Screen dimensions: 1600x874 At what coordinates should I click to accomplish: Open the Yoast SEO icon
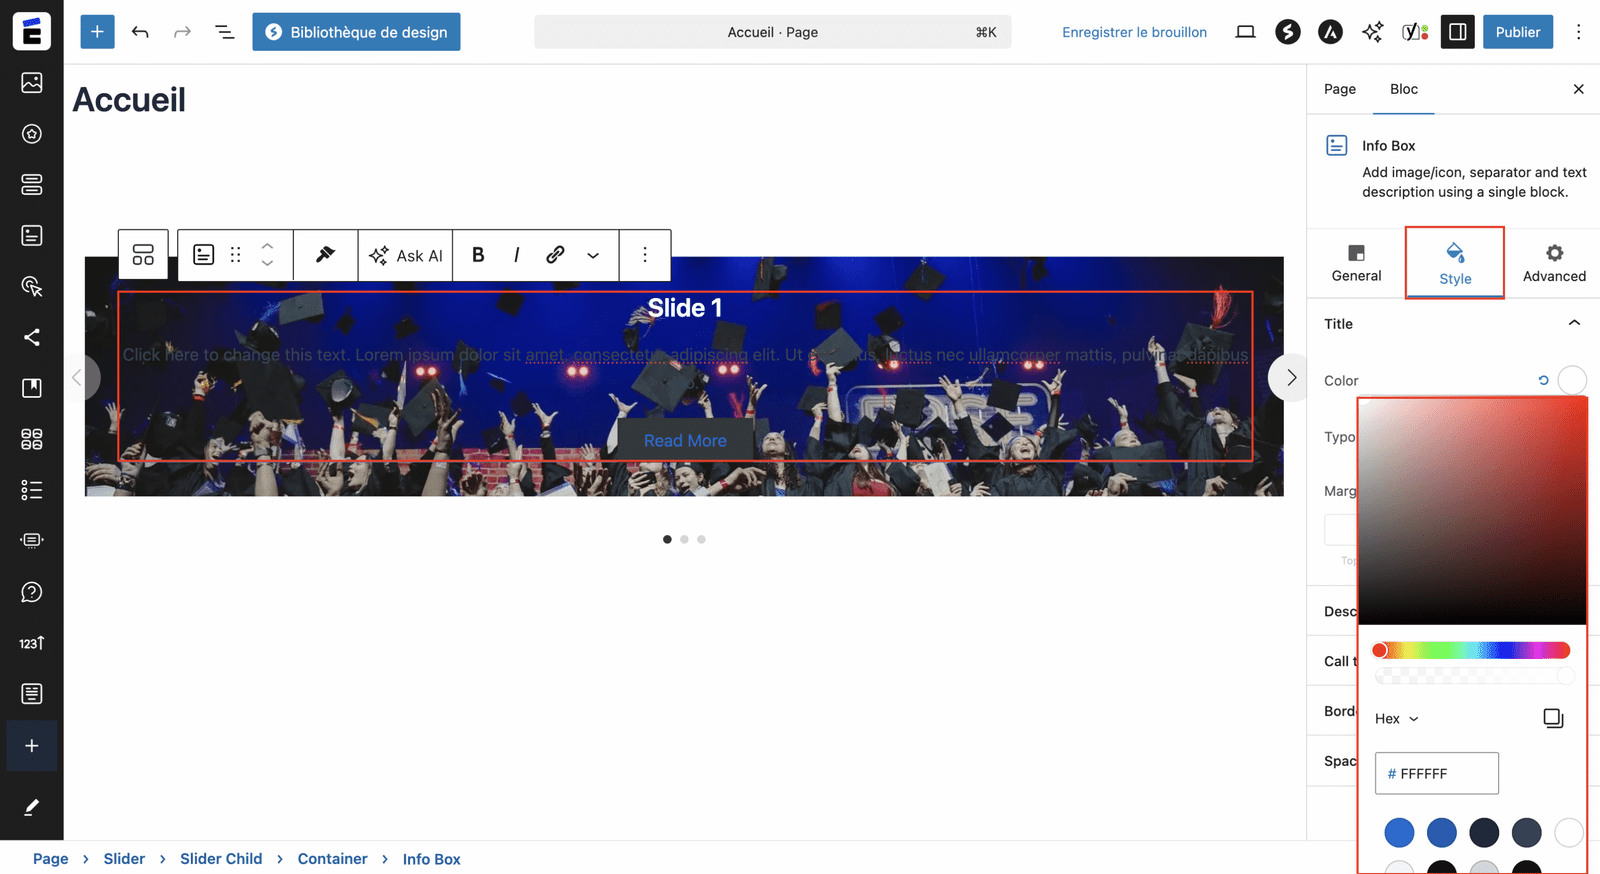[x=1415, y=32]
